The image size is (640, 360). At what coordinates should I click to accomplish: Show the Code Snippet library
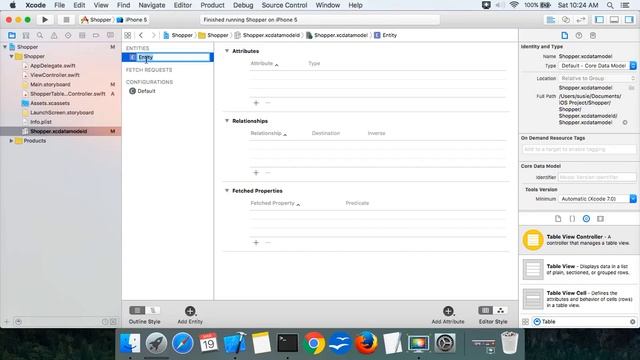click(572, 219)
